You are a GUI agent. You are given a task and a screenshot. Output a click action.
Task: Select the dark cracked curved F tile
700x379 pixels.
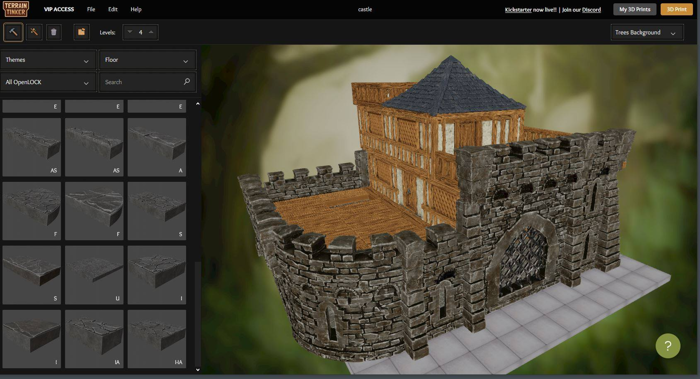pos(32,211)
